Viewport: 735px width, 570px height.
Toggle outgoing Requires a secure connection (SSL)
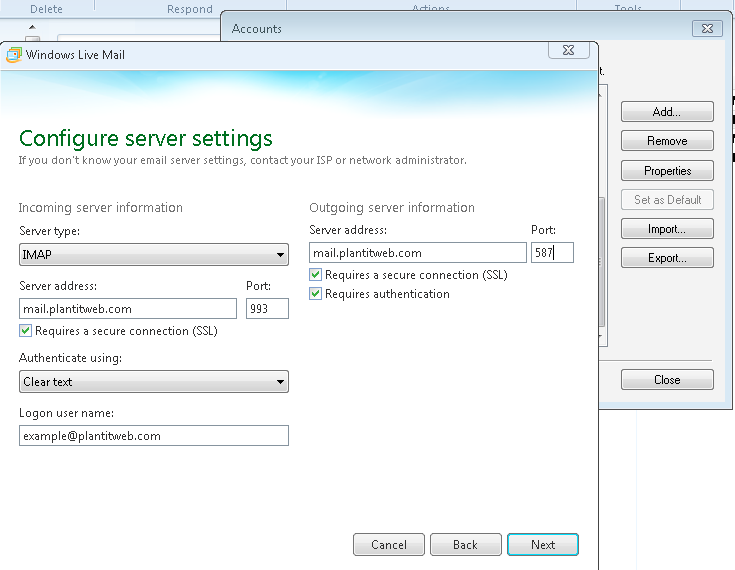(x=315, y=275)
